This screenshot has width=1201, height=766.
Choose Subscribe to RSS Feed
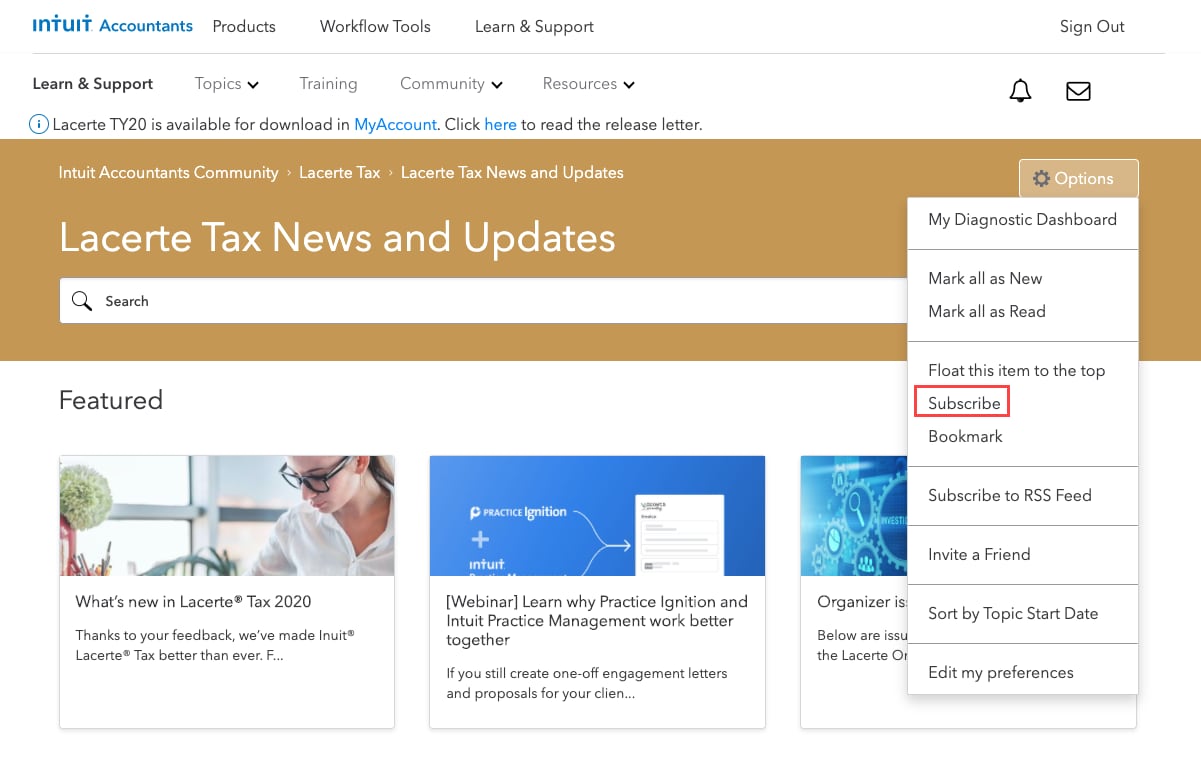(1009, 496)
